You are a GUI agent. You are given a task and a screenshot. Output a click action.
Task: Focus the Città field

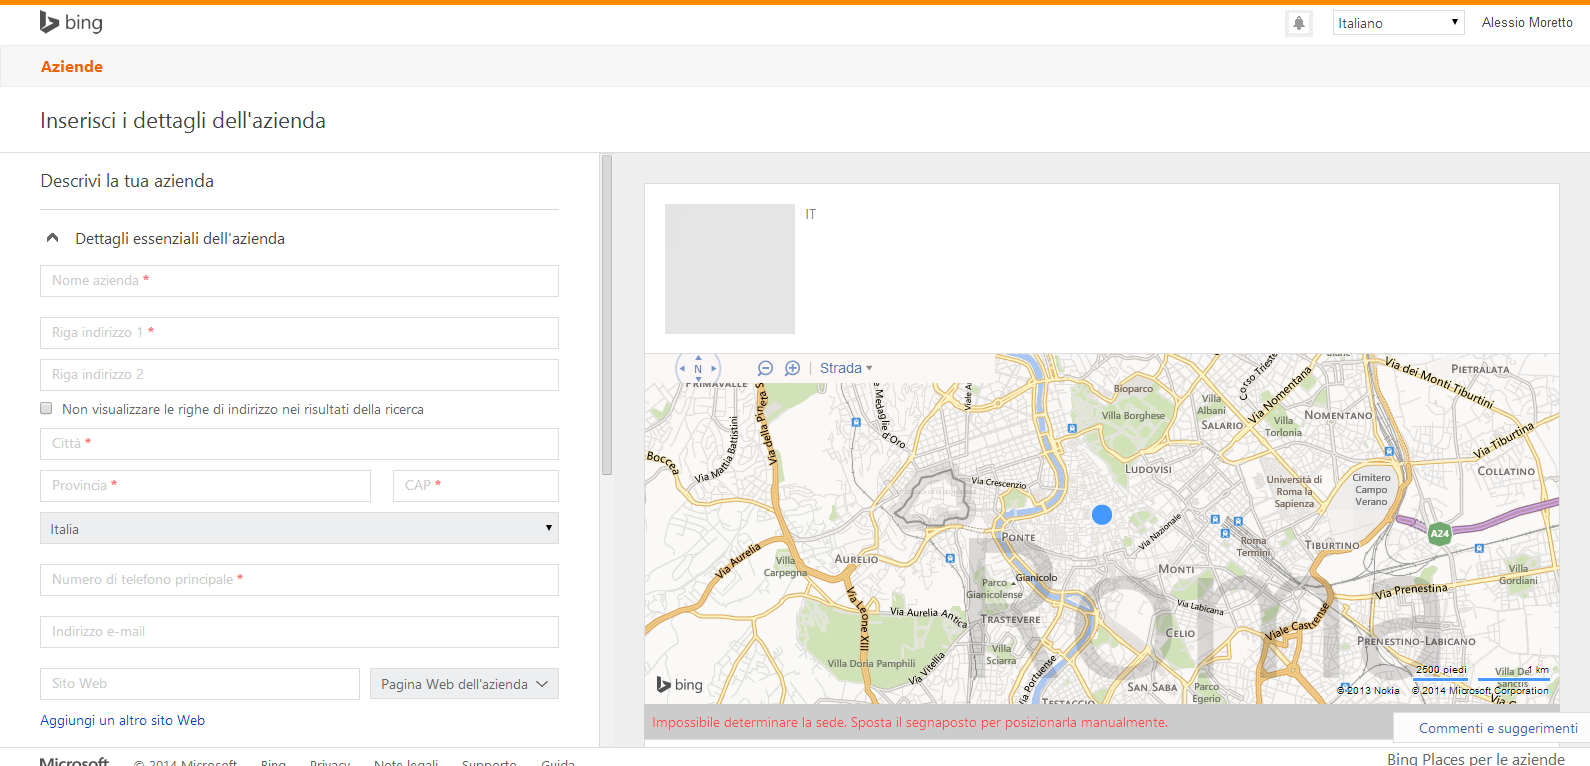coord(299,444)
